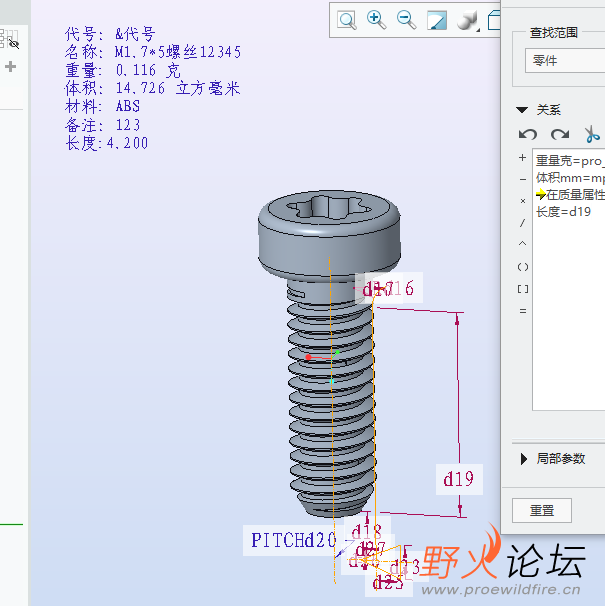The height and width of the screenshot is (606, 605).
Task: Collapse the 关系 section
Action: pyautogui.click(x=522, y=110)
